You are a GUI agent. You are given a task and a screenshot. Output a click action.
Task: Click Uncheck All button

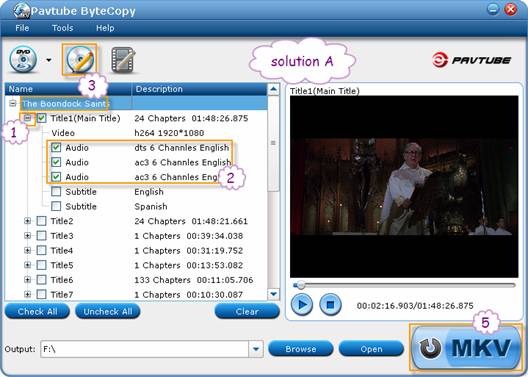click(108, 311)
